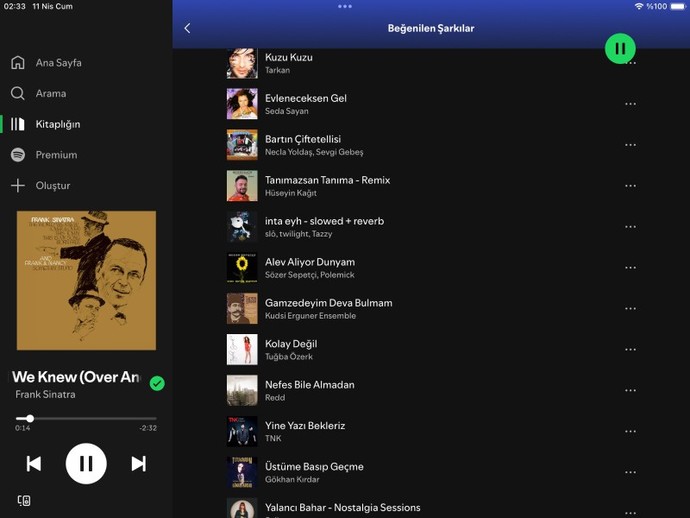Click the playback progress slider
The image size is (690, 518).
tap(86, 418)
